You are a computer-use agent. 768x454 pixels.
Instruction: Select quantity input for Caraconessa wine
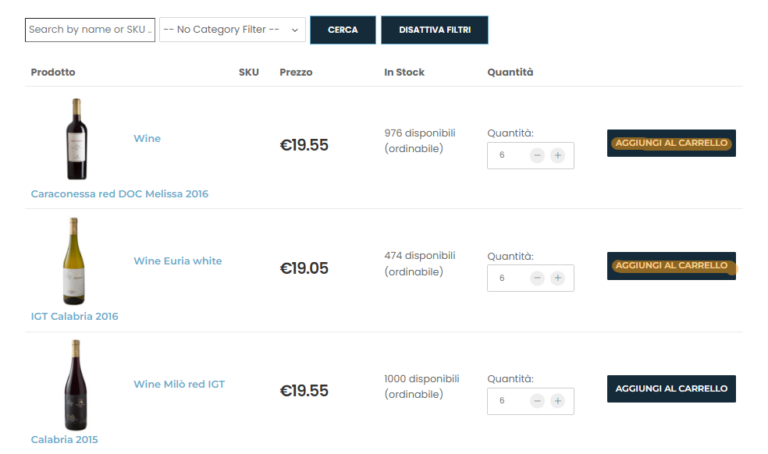click(507, 155)
